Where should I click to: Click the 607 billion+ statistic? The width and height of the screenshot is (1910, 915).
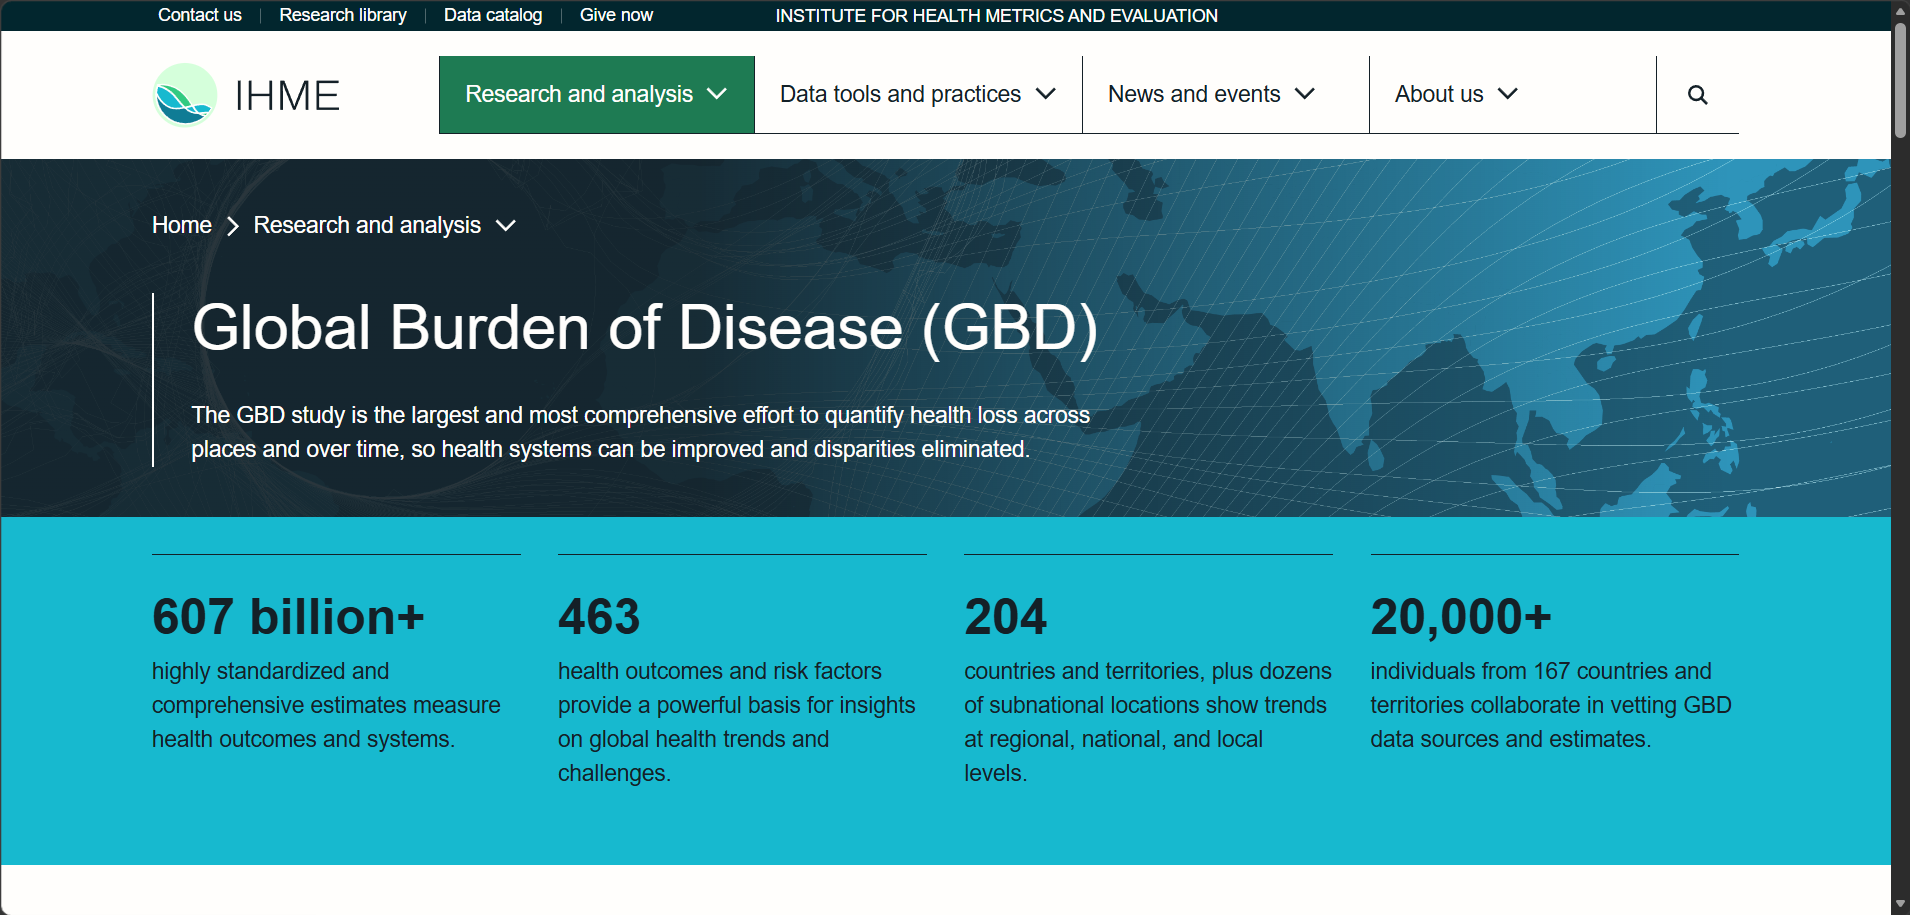point(288,616)
